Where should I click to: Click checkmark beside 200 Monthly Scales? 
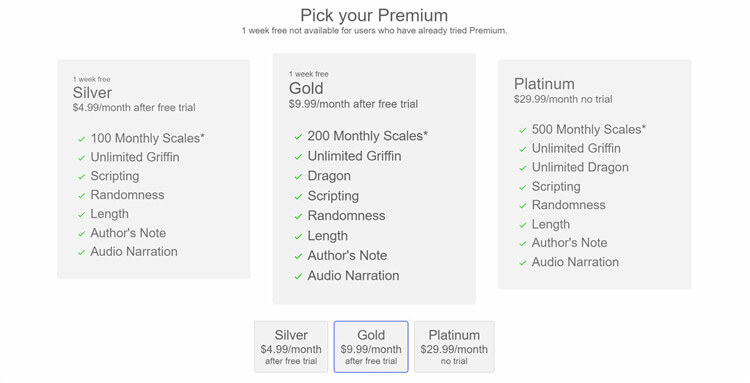tap(298, 137)
